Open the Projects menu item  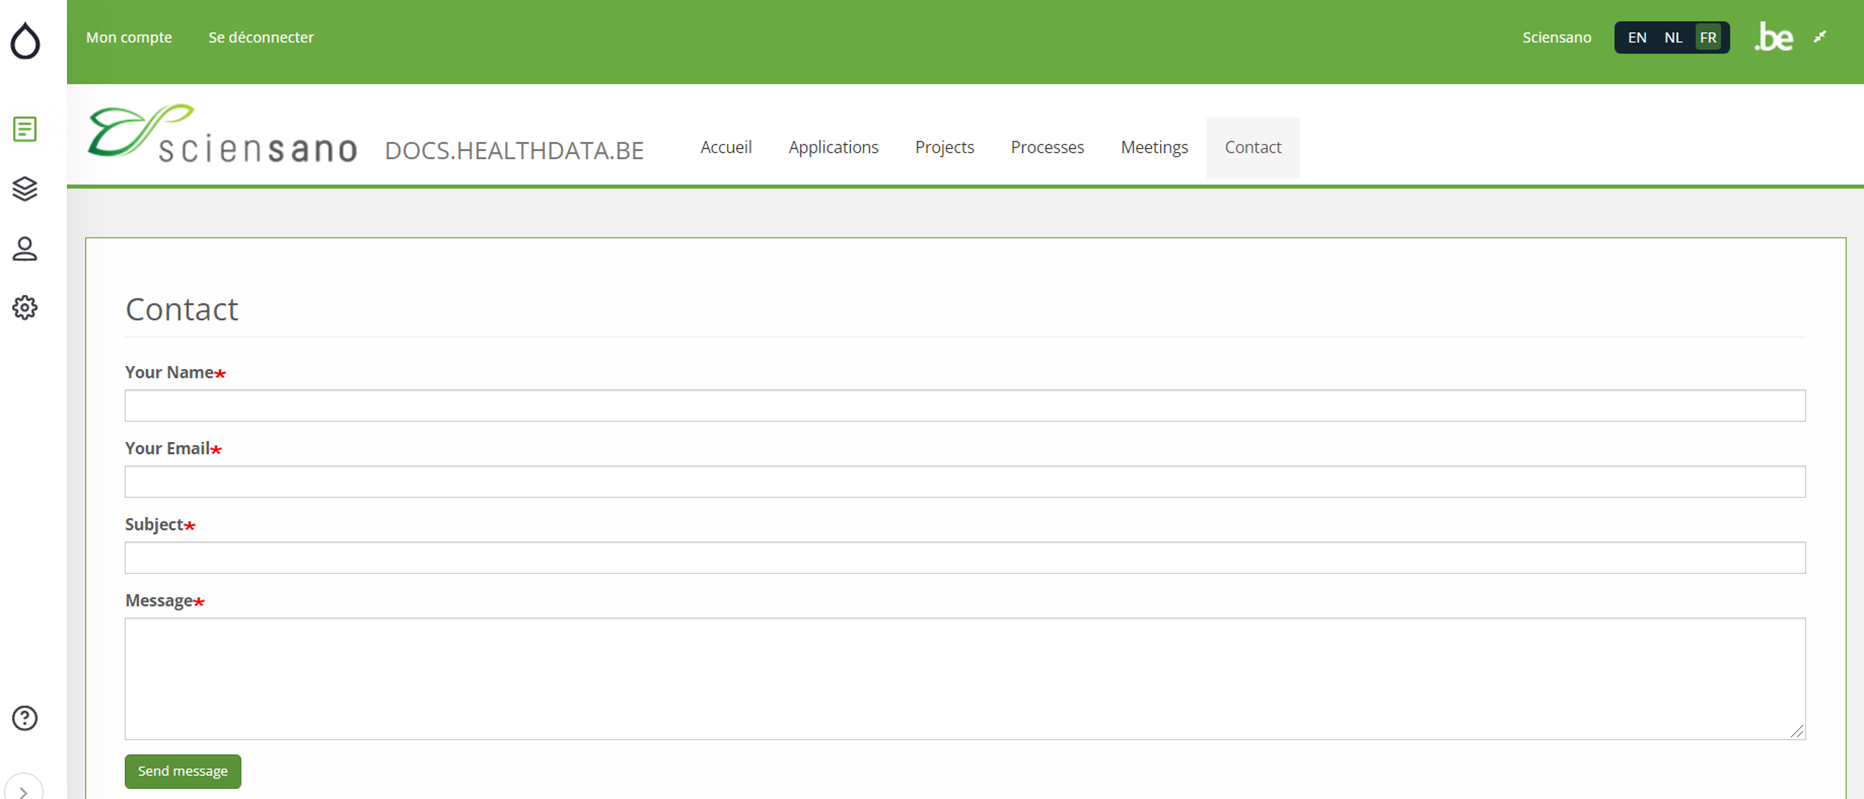(944, 147)
